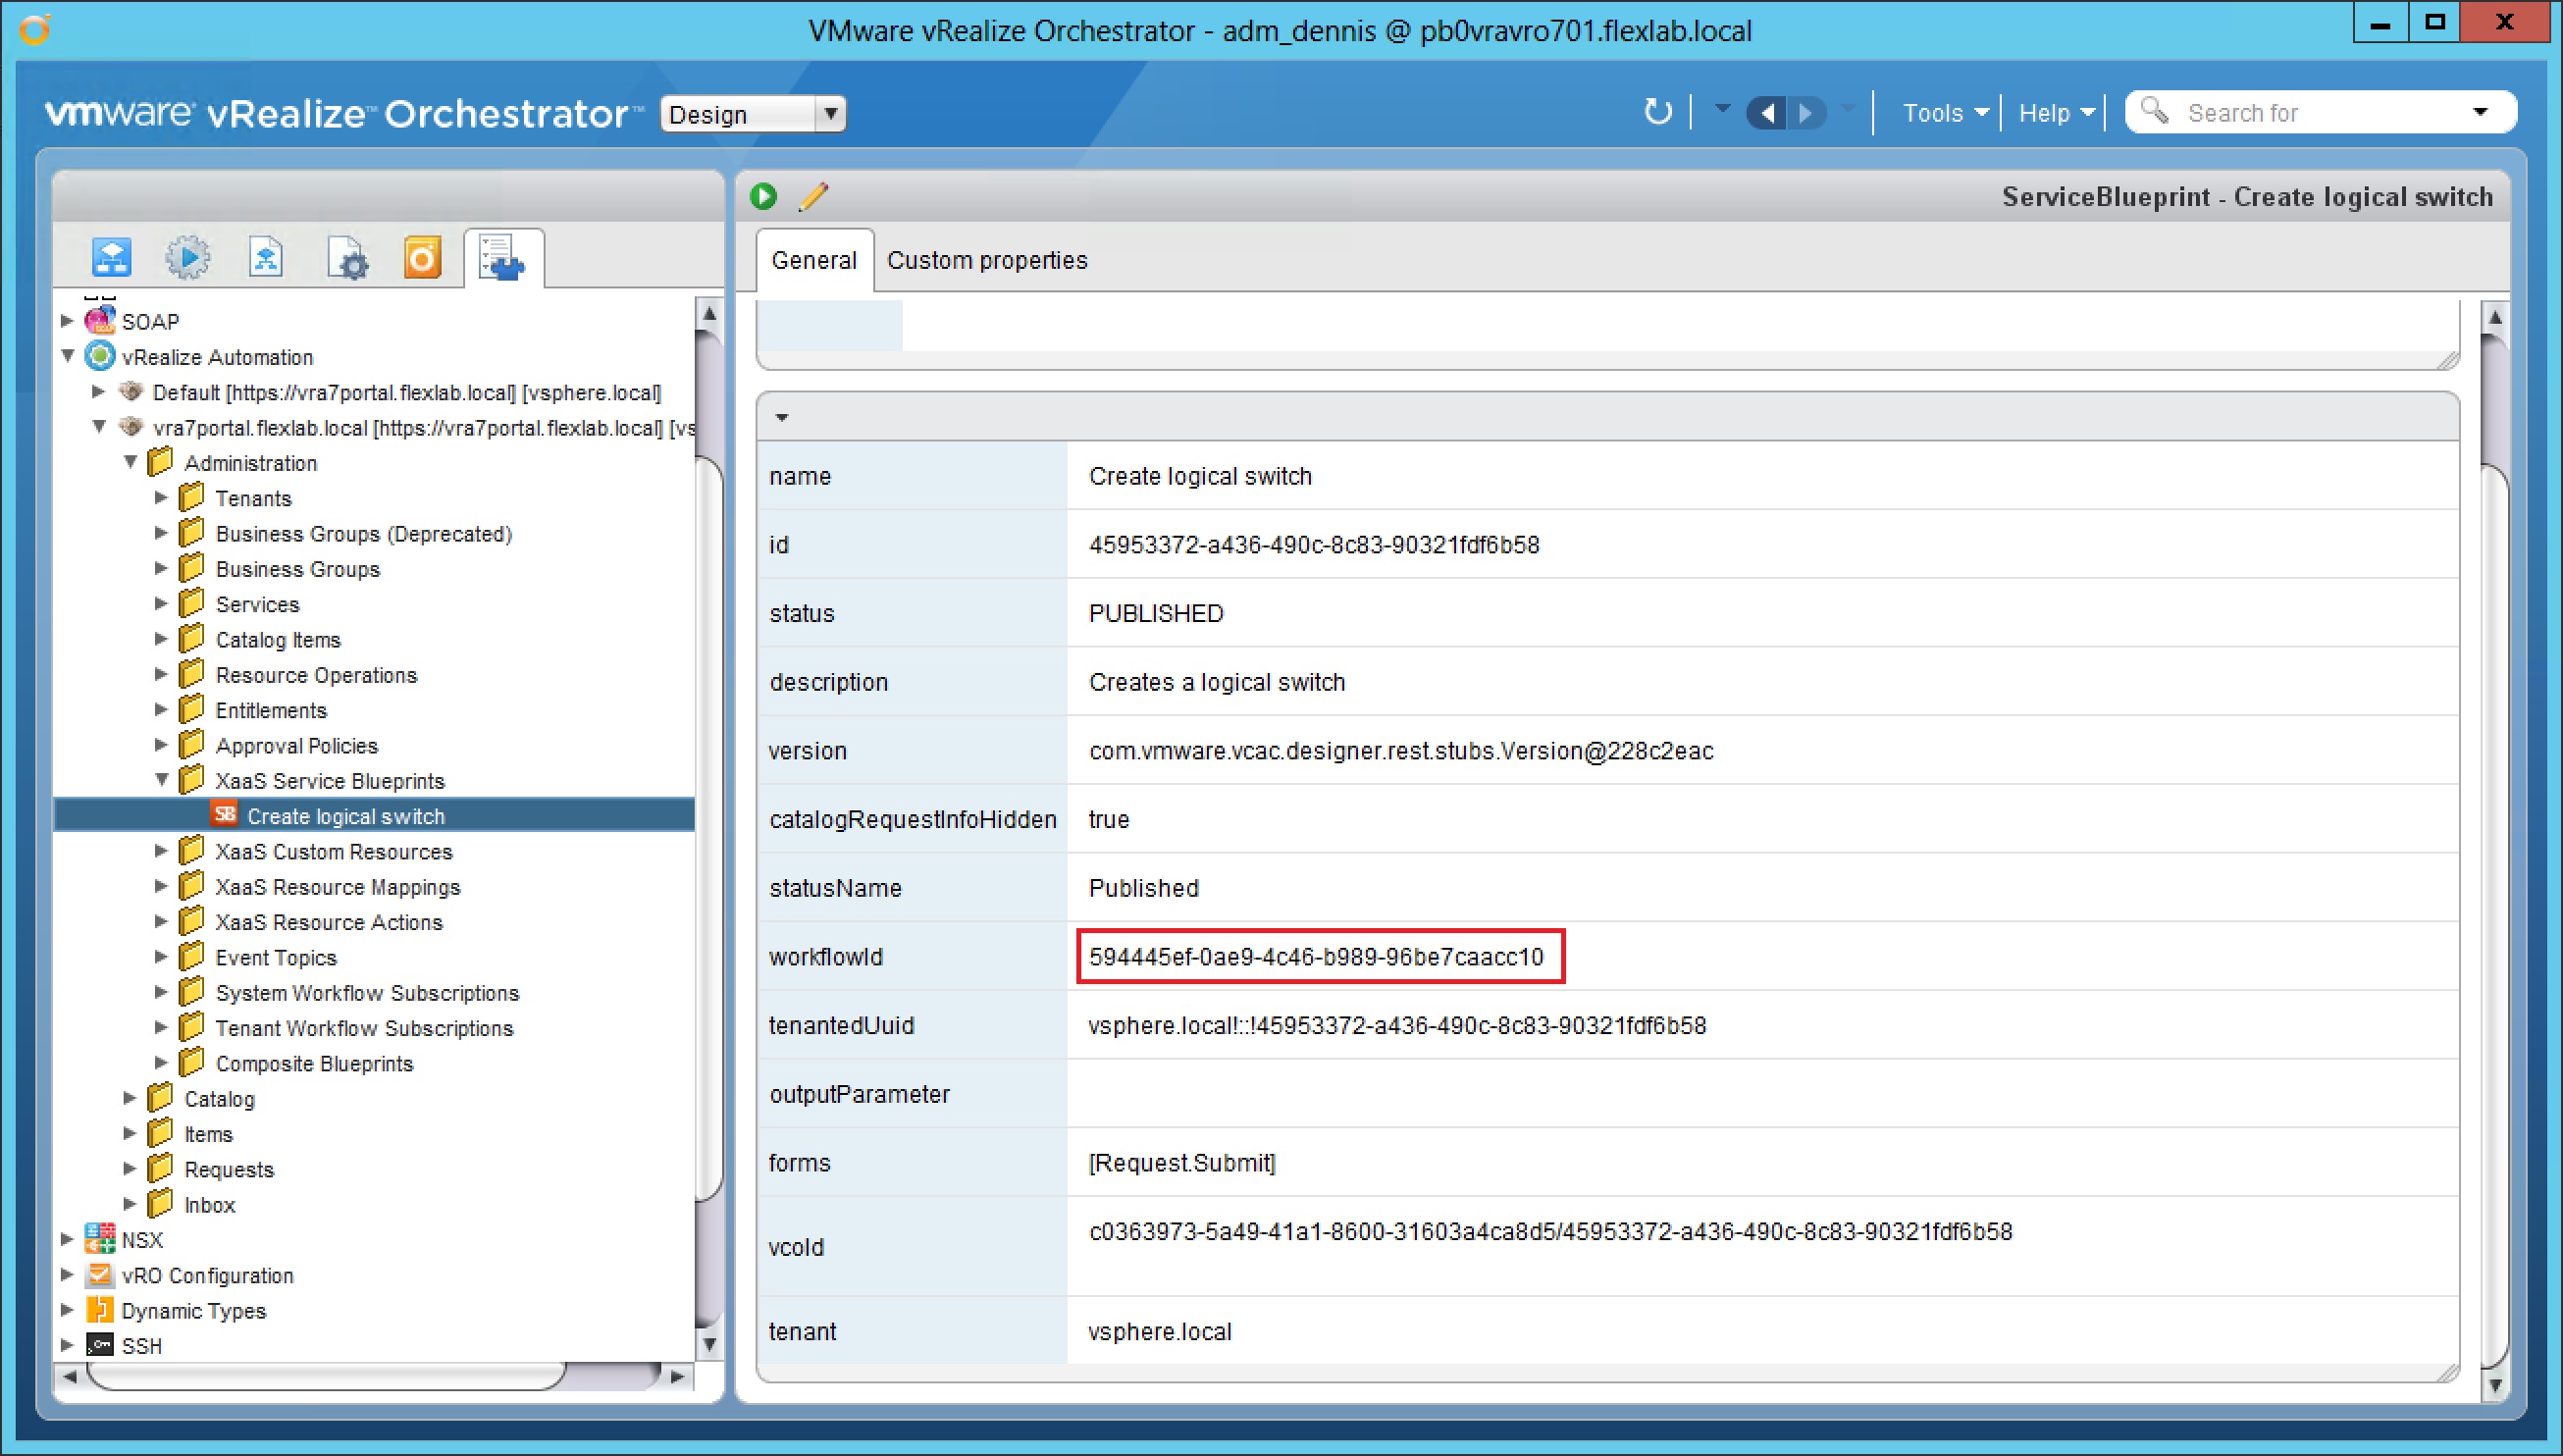The height and width of the screenshot is (1456, 2563).
Task: Select the Entitlements tree item
Action: [271, 710]
